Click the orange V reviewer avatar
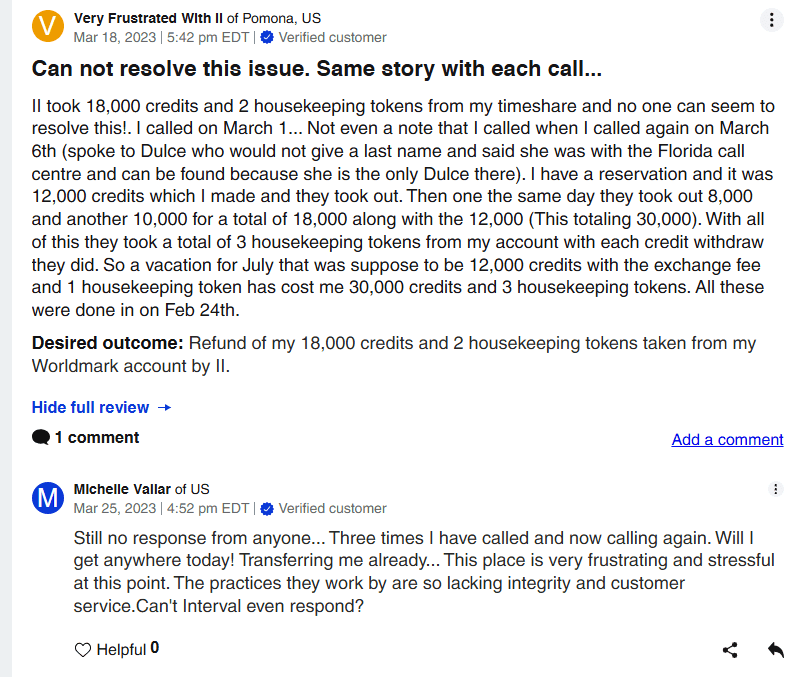802x677 pixels. point(48,27)
